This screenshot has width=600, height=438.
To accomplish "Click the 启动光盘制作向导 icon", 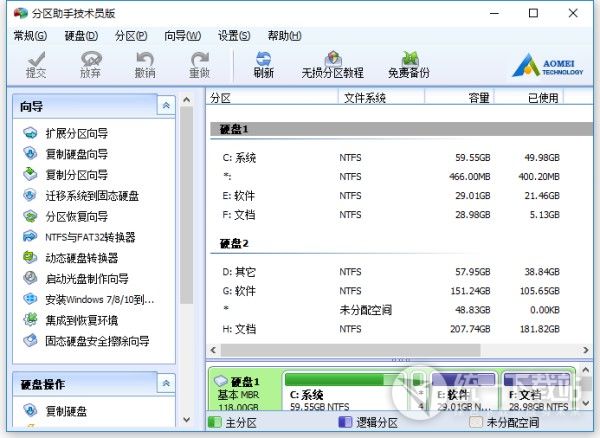I will [30, 278].
